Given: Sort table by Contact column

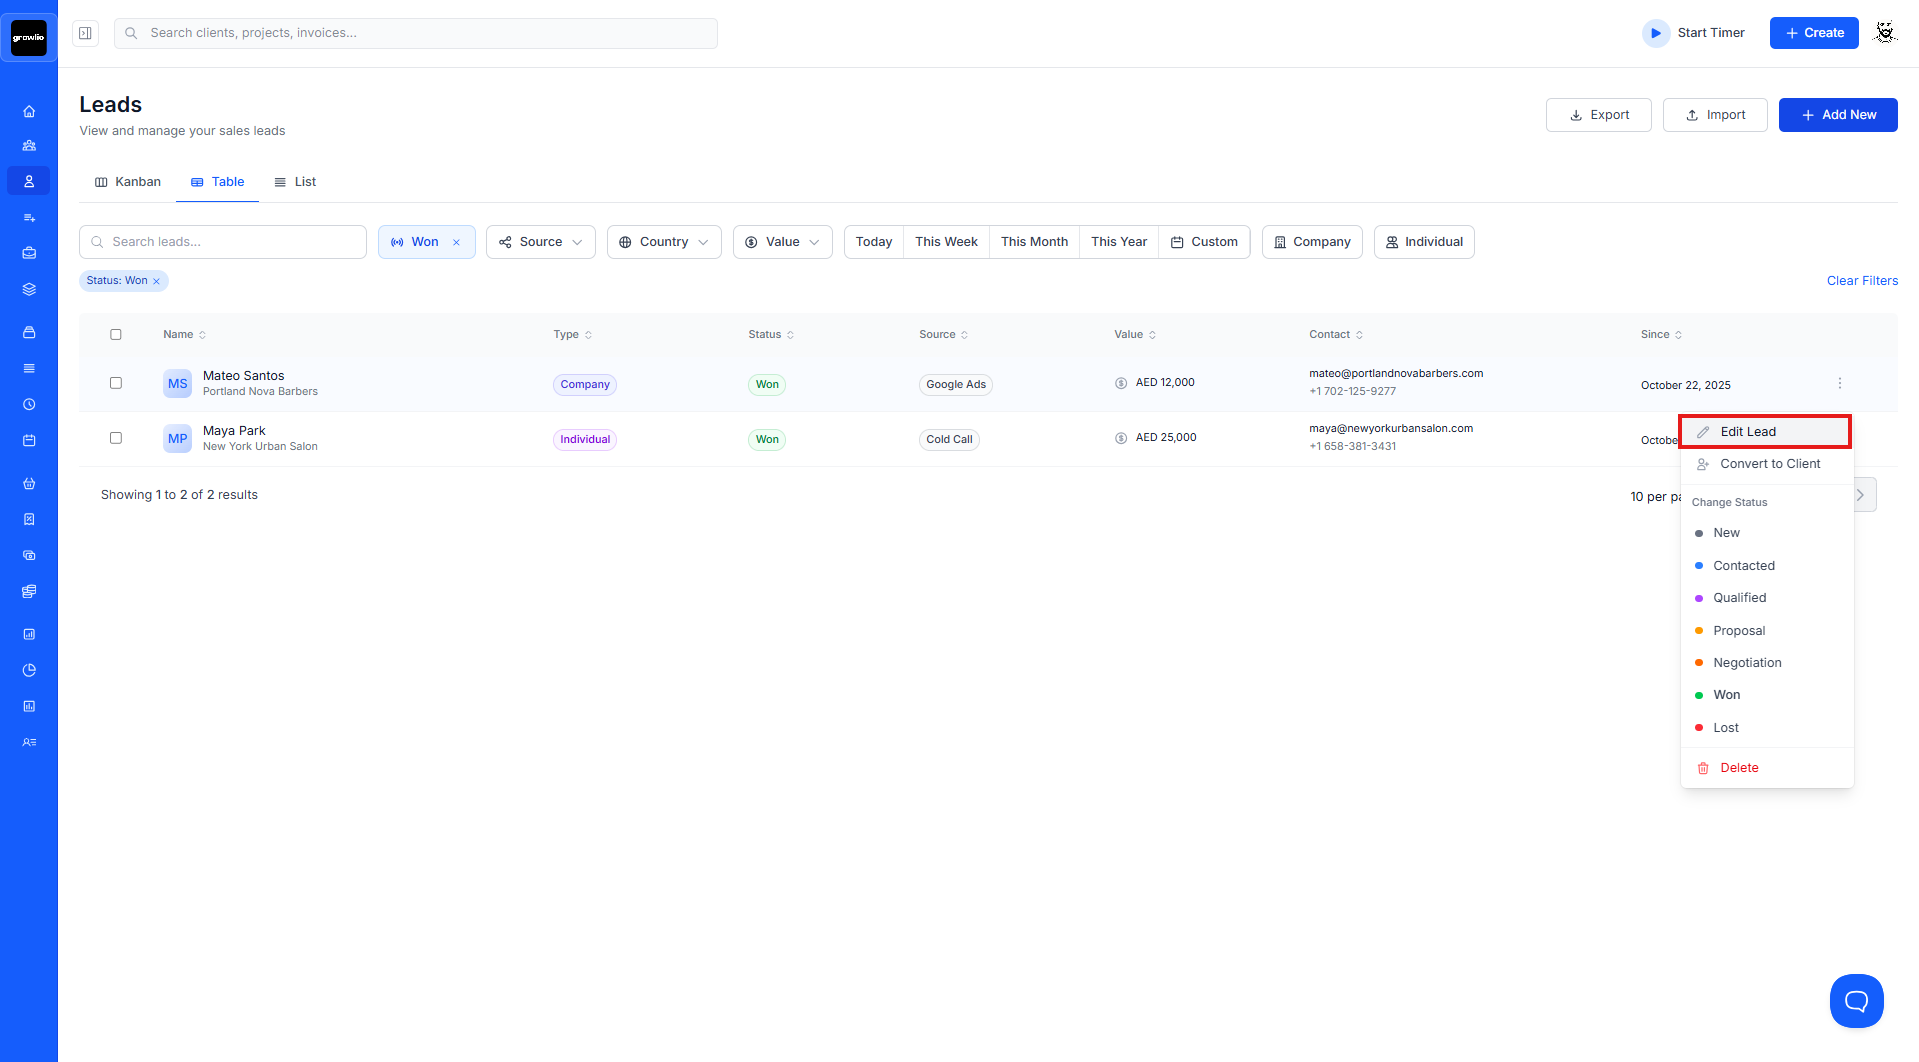Looking at the screenshot, I should pyautogui.click(x=1337, y=335).
